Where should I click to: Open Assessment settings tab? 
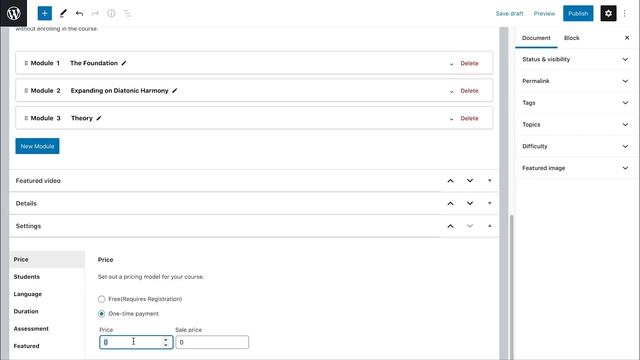point(47,329)
